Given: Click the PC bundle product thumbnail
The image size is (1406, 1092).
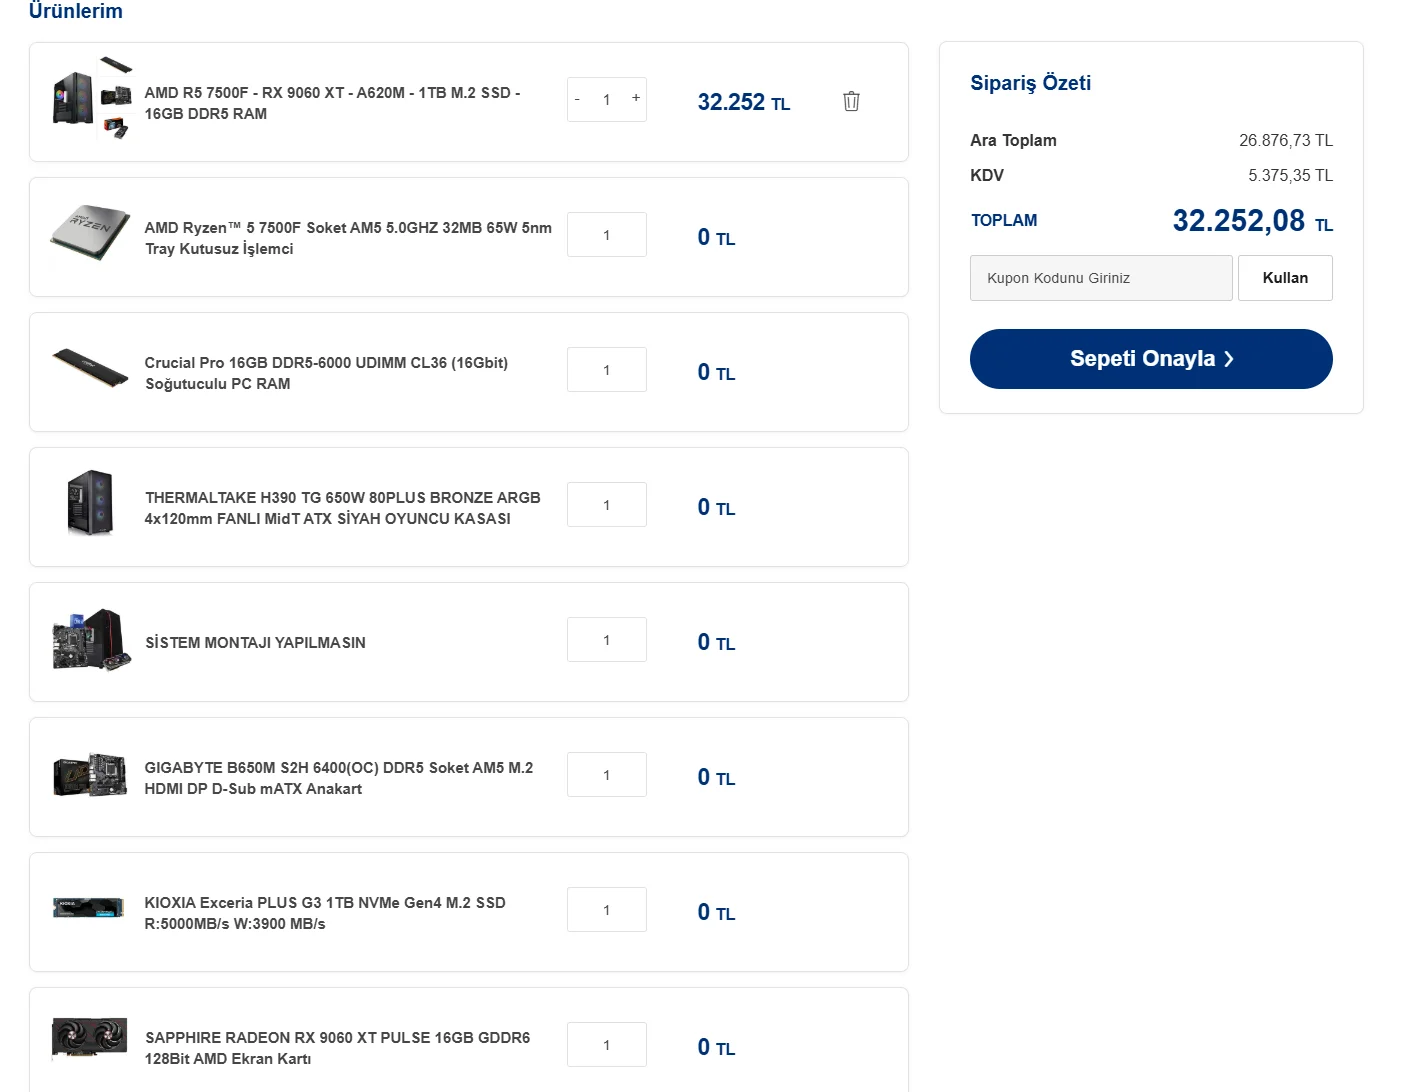Looking at the screenshot, I should tap(92, 99).
